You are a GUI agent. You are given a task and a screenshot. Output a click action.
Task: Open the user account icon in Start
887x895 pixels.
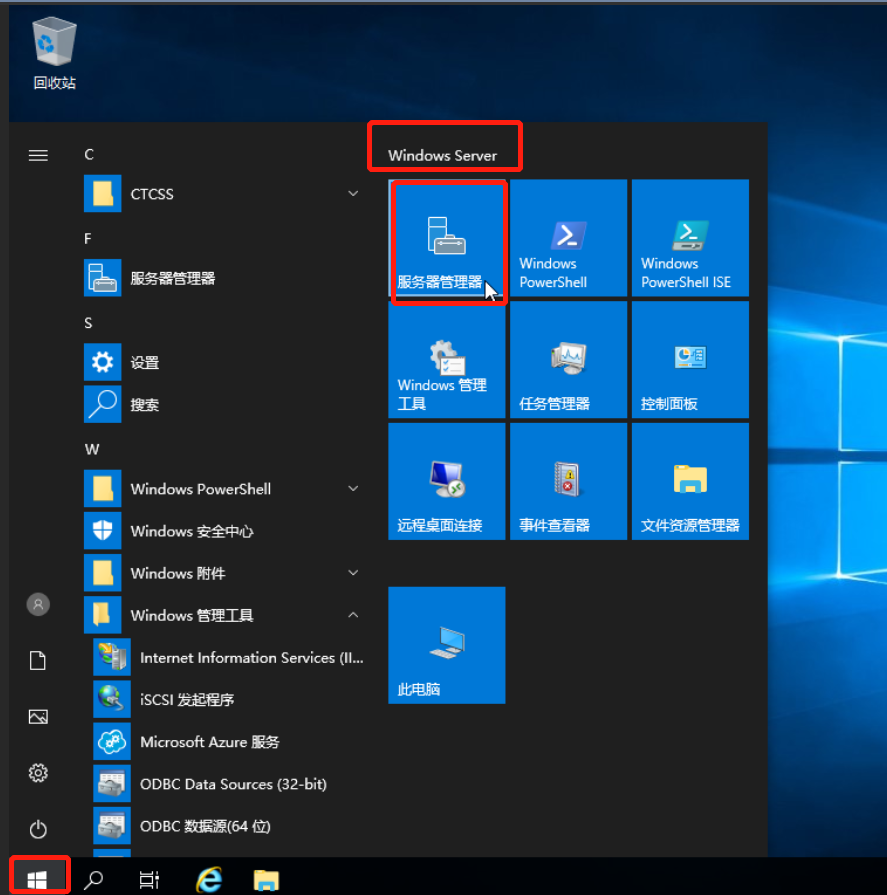(38, 604)
